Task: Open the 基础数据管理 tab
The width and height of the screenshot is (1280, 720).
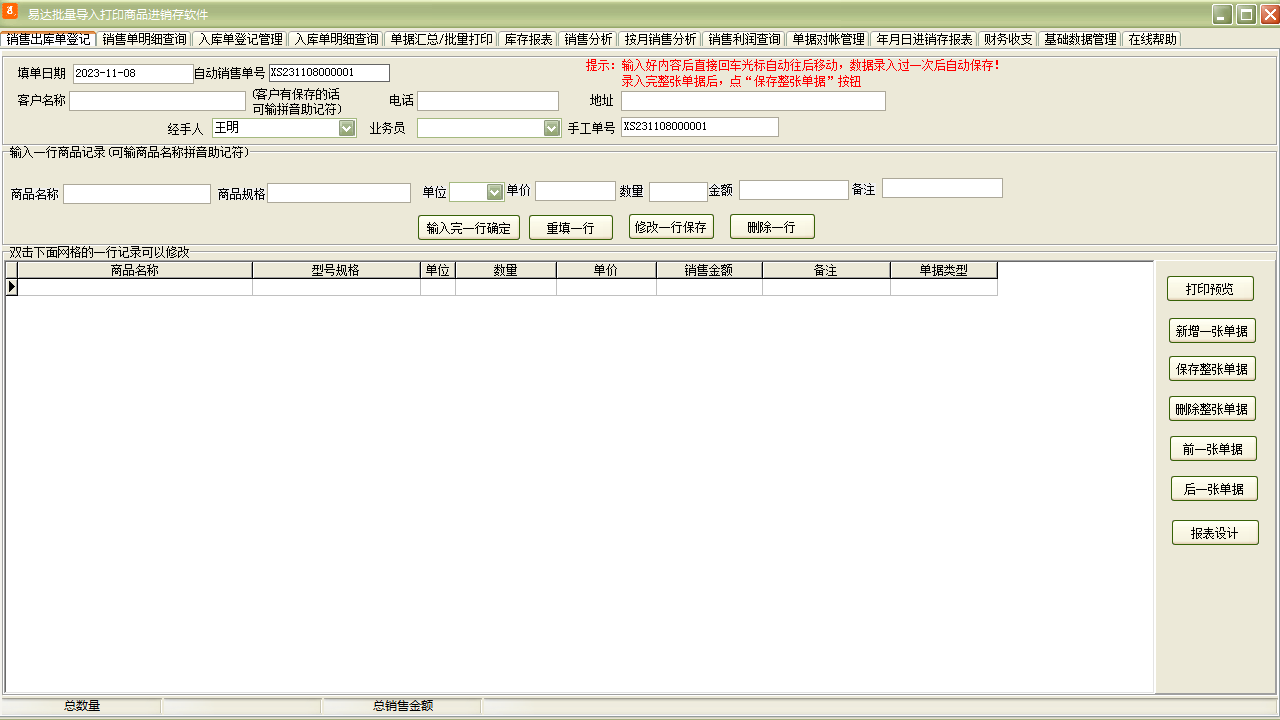Action: click(x=1080, y=40)
